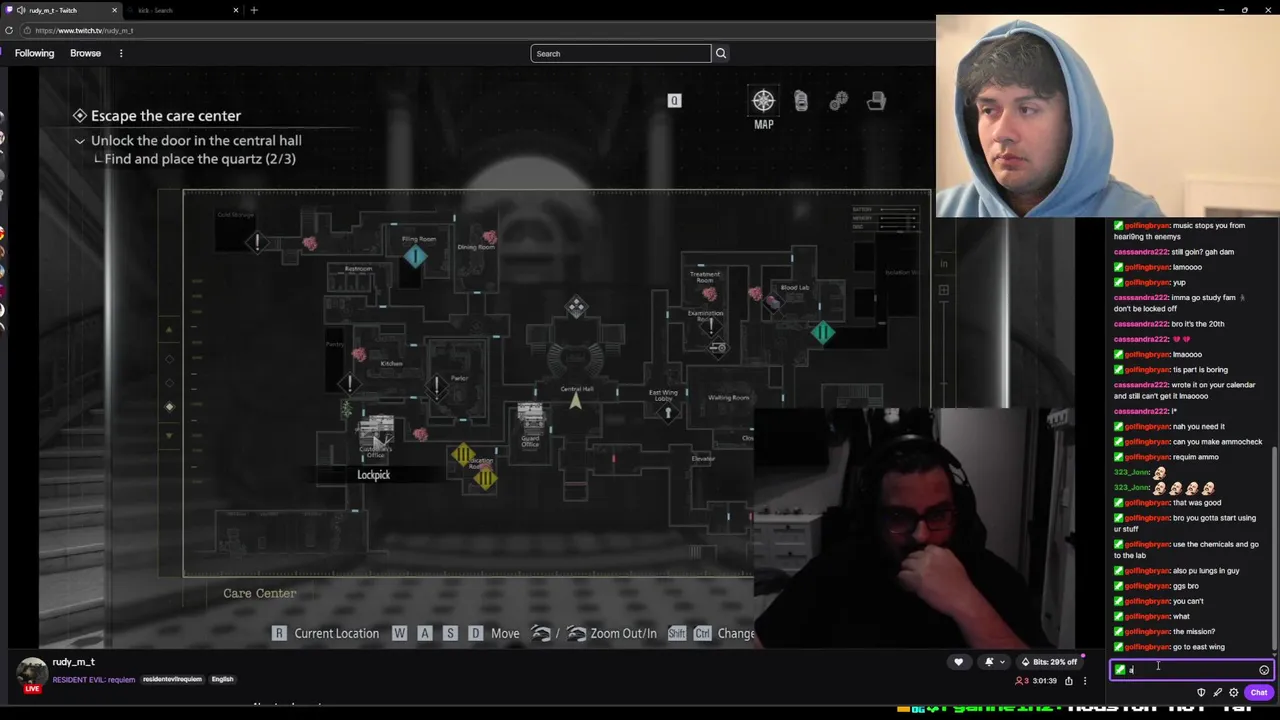Click cassandra222 username on 'still goin? gah dam'
This screenshot has height=720, width=1280.
click(1141, 252)
